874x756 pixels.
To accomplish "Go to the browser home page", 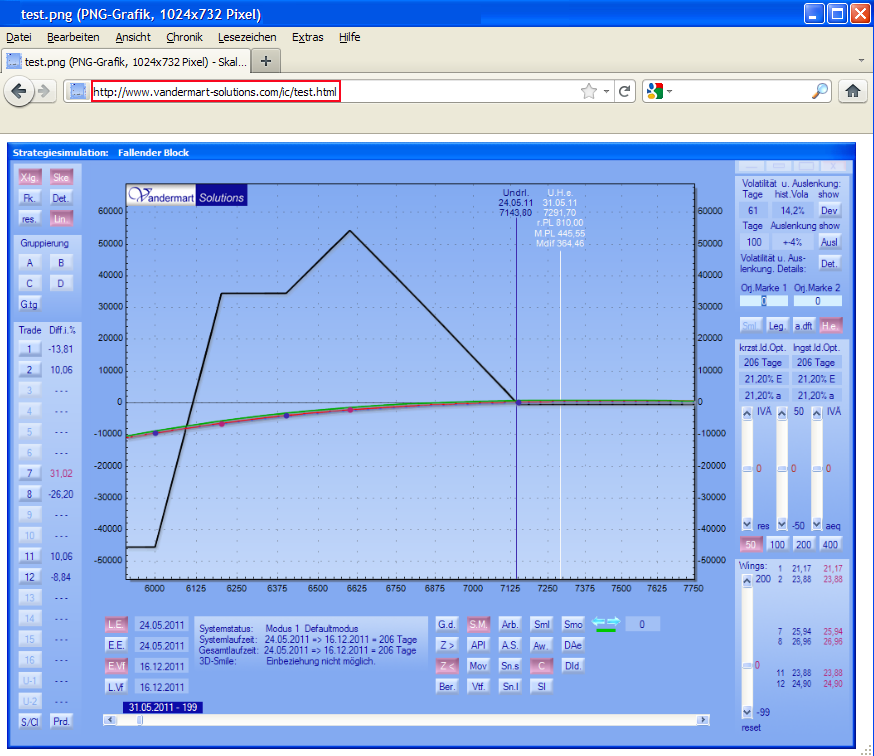I will [x=853, y=91].
